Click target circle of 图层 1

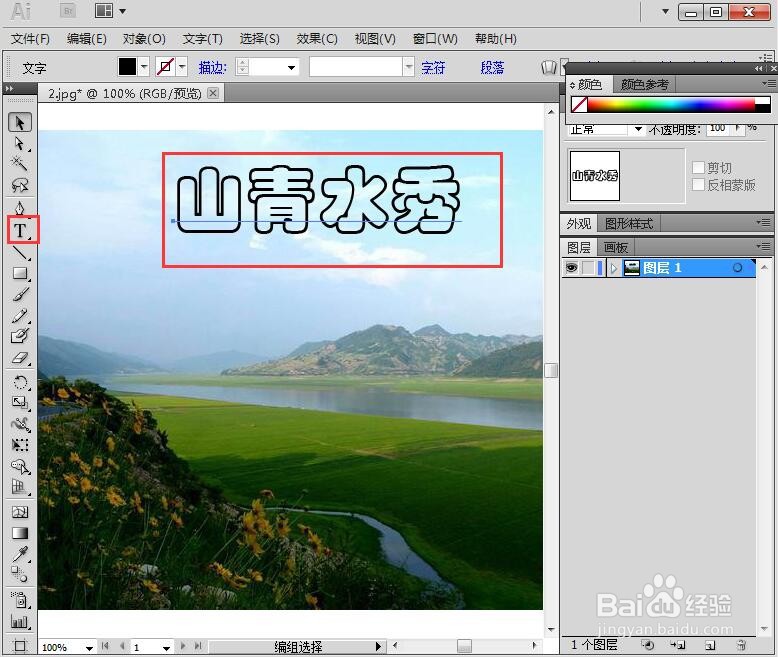point(737,268)
